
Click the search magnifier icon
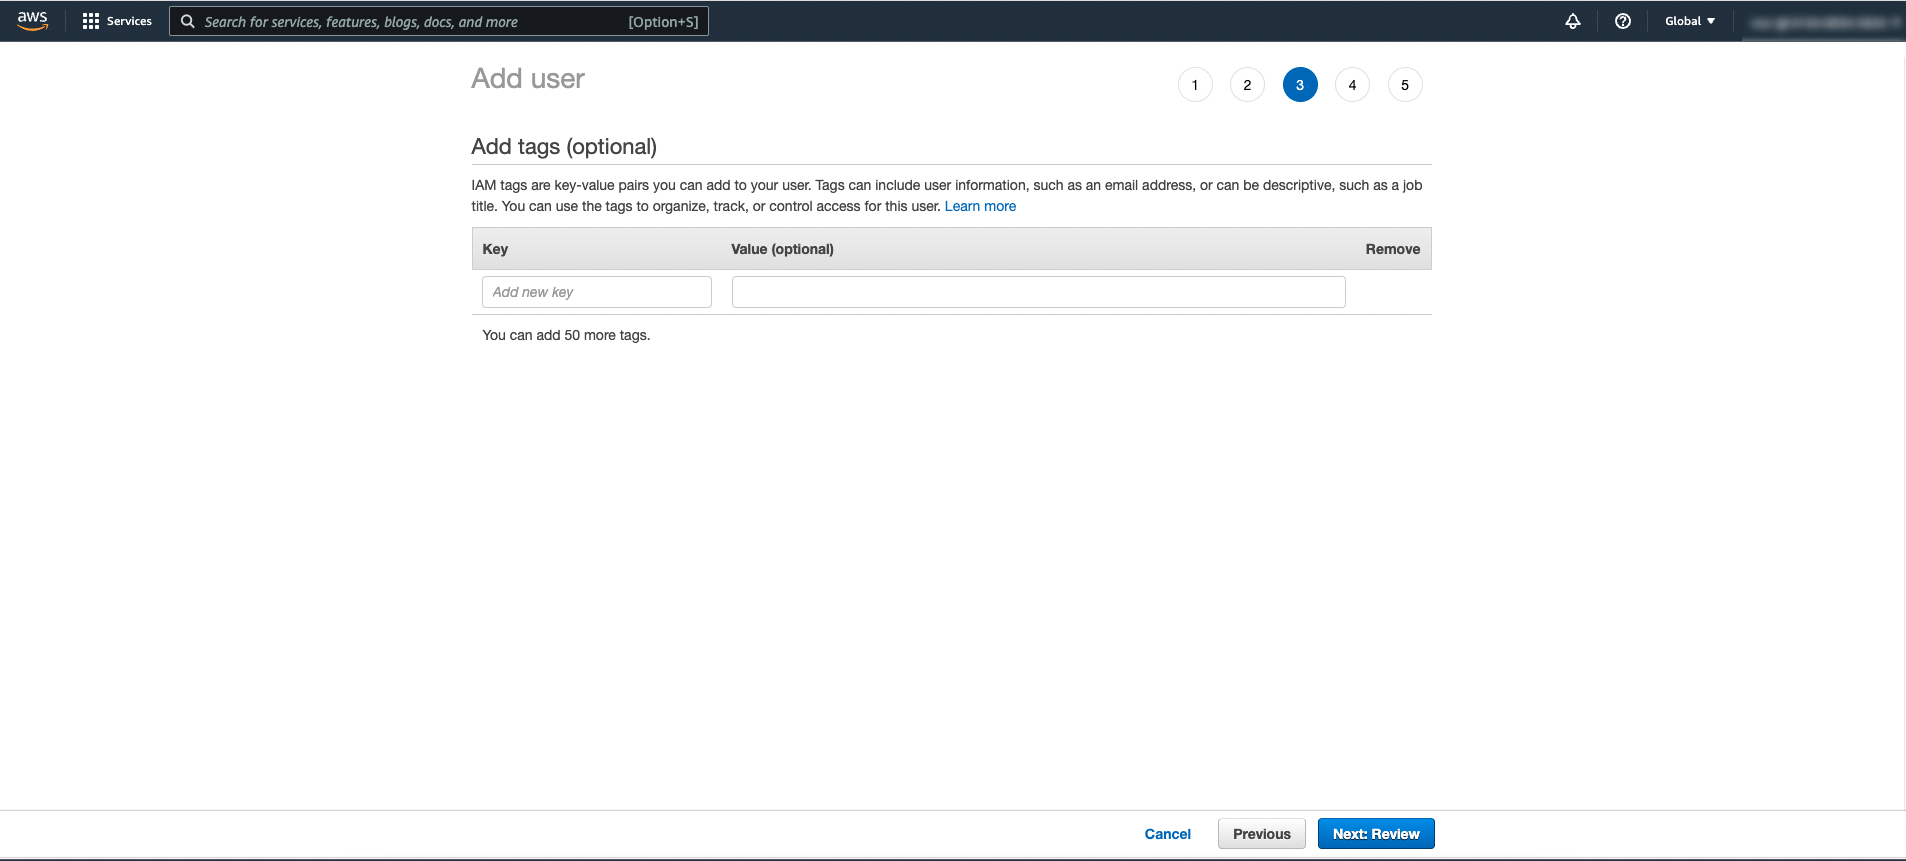click(187, 21)
